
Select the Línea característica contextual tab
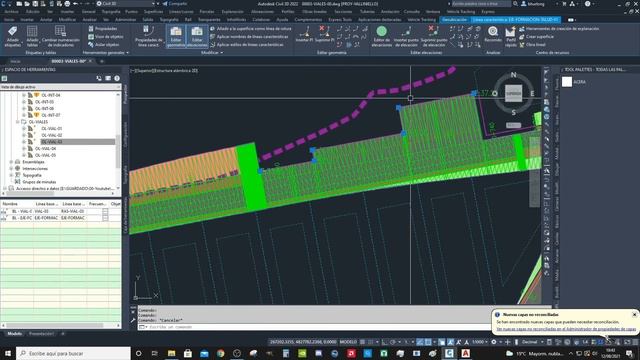(x=516, y=19)
